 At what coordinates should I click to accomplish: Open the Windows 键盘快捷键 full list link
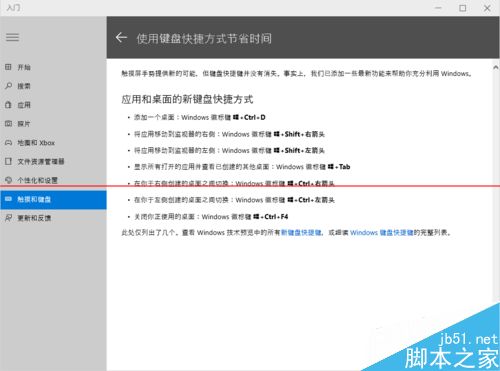click(382, 232)
